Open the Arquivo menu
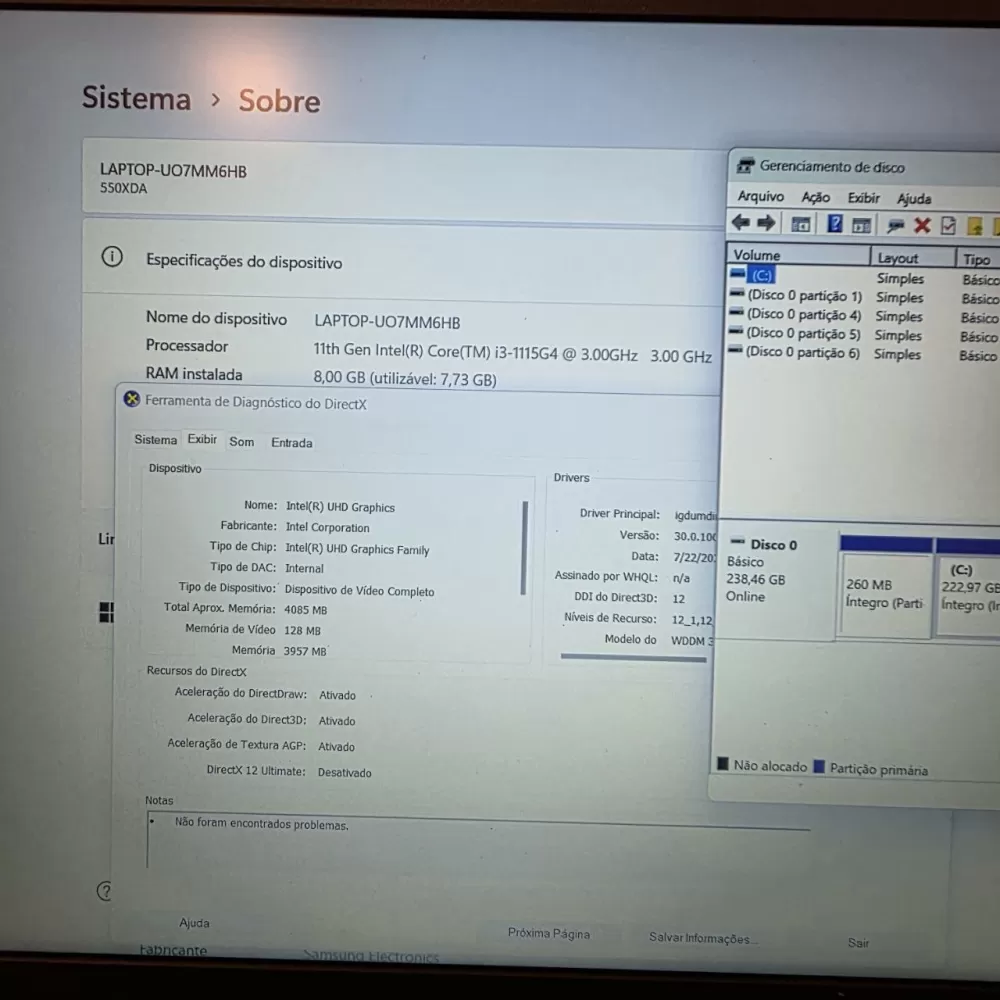 (x=760, y=197)
